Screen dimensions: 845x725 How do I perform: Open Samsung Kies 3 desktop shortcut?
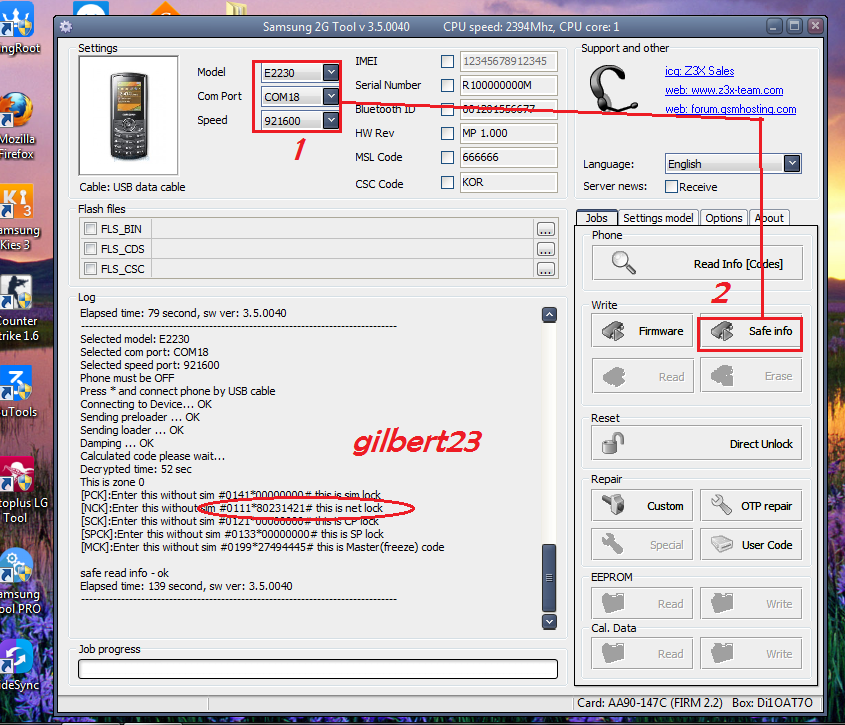[x=17, y=218]
